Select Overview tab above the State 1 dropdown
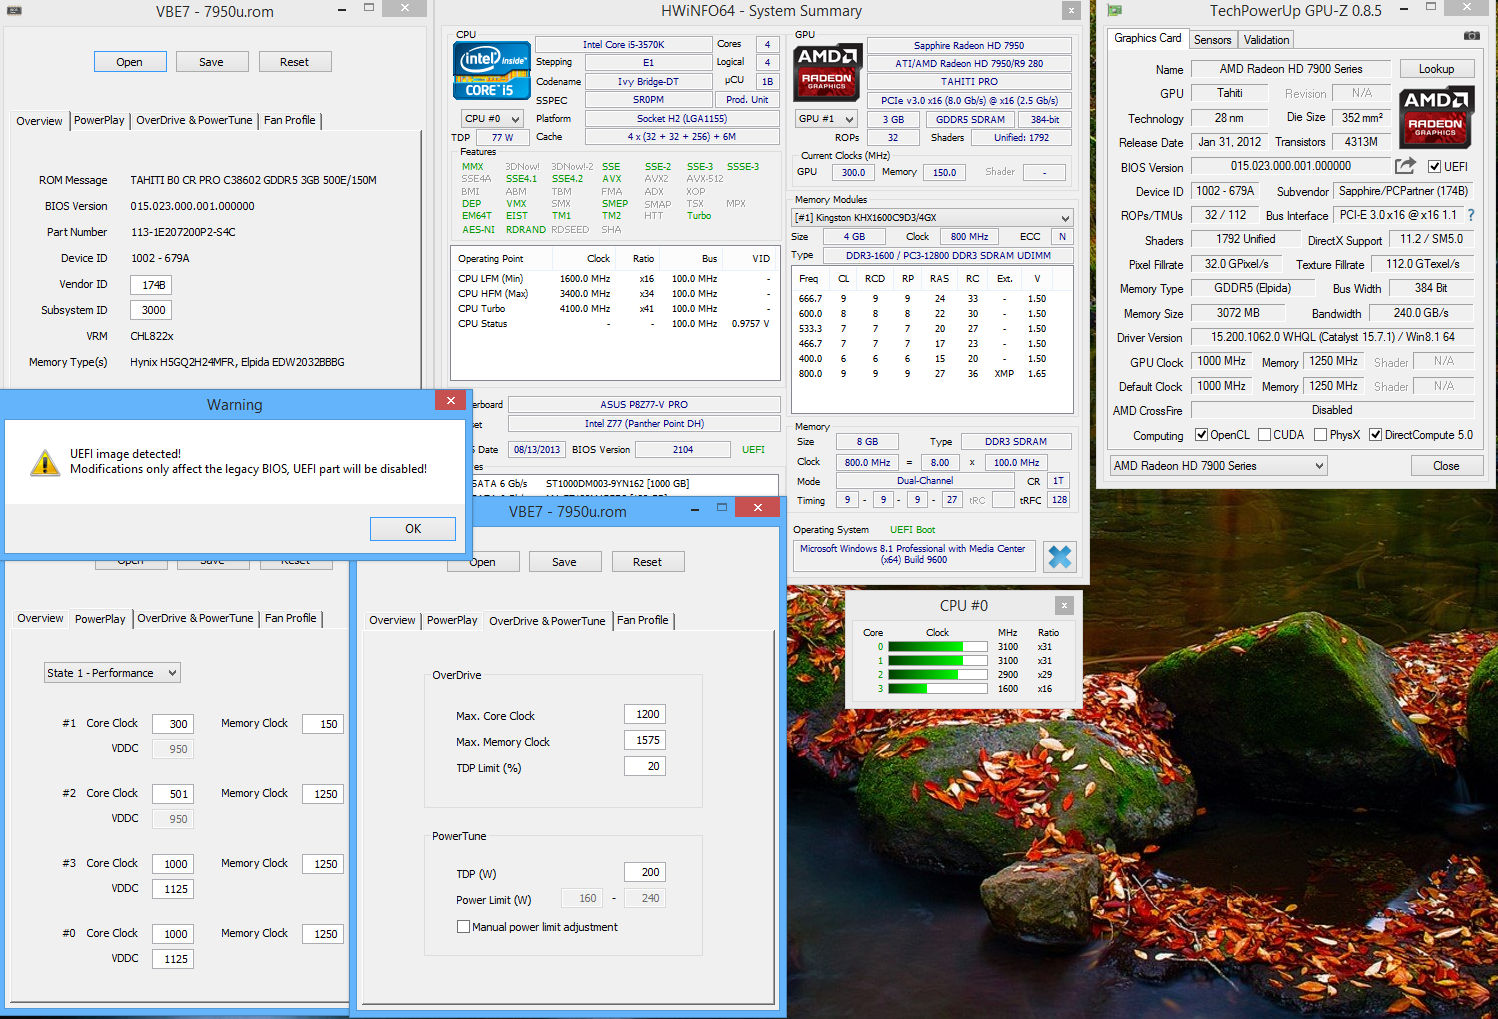1498x1019 pixels. pyautogui.click(x=40, y=619)
